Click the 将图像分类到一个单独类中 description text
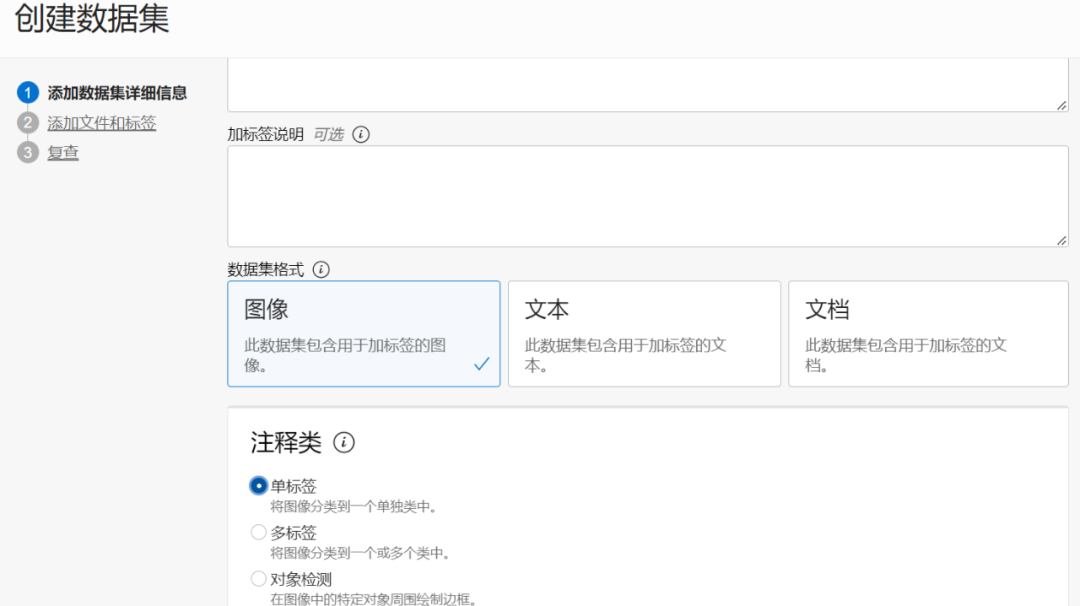The height and width of the screenshot is (606, 1080). pos(353,507)
